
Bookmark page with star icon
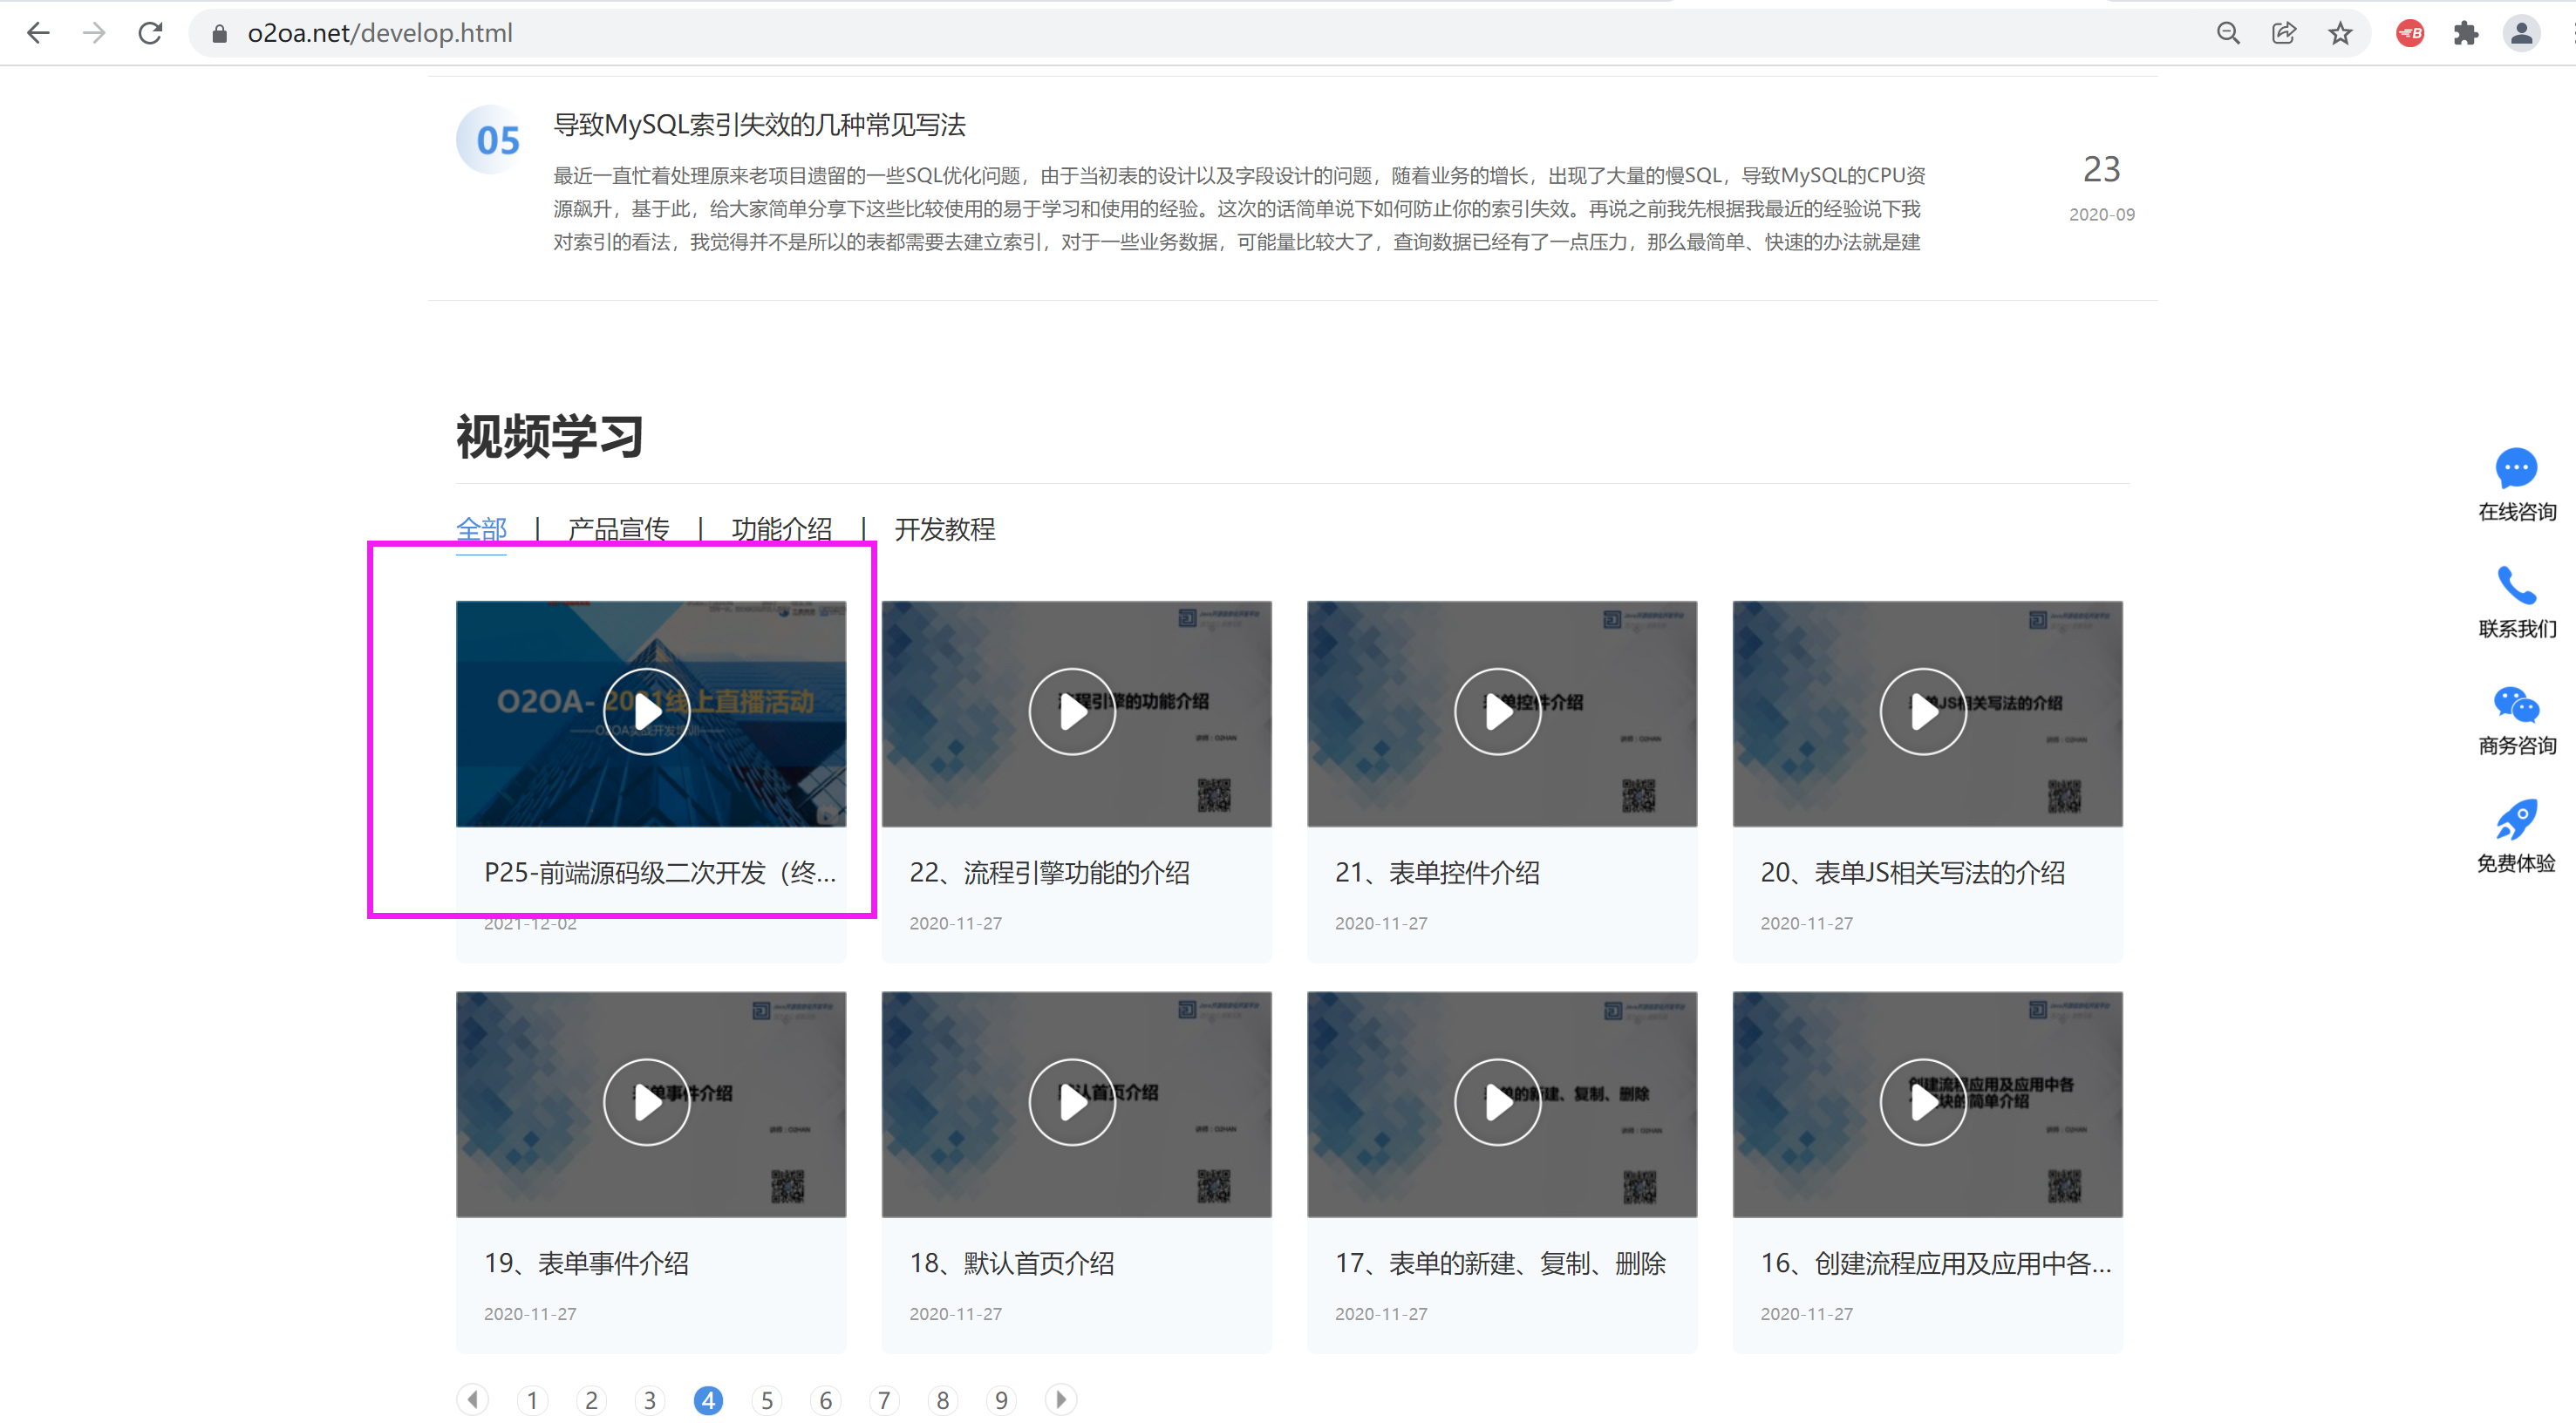[x=2339, y=33]
